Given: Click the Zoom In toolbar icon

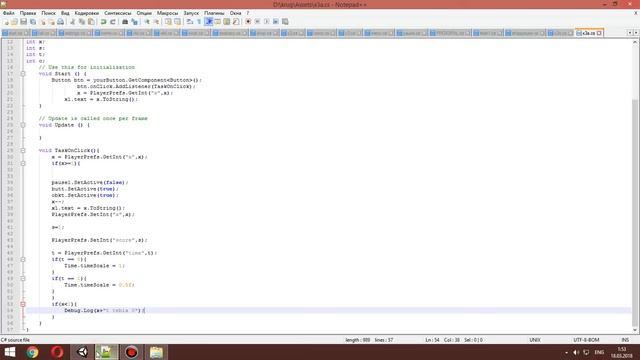Looking at the screenshot, I should (x=147, y=22).
